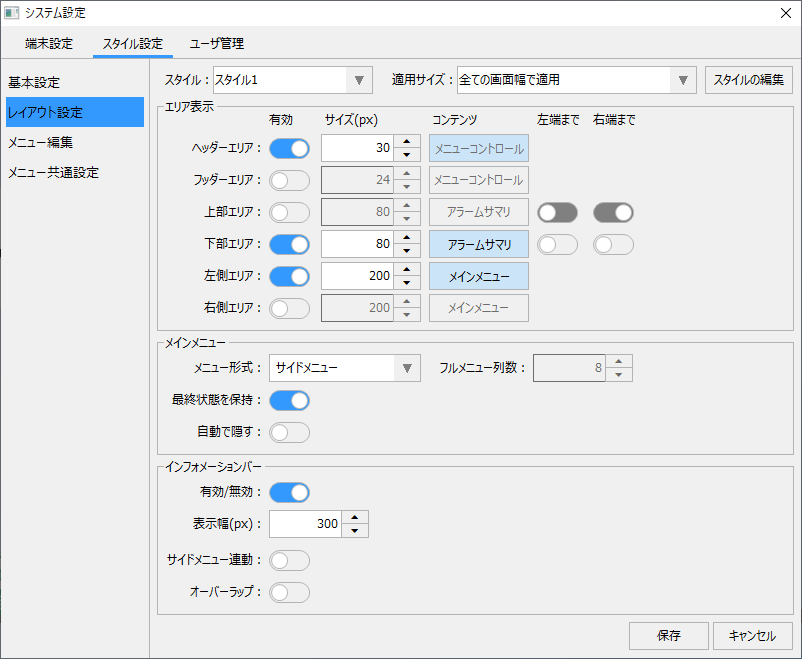Screen dimensions: 802x659
Task: Open the スタイル dropdown list
Action: (358, 80)
